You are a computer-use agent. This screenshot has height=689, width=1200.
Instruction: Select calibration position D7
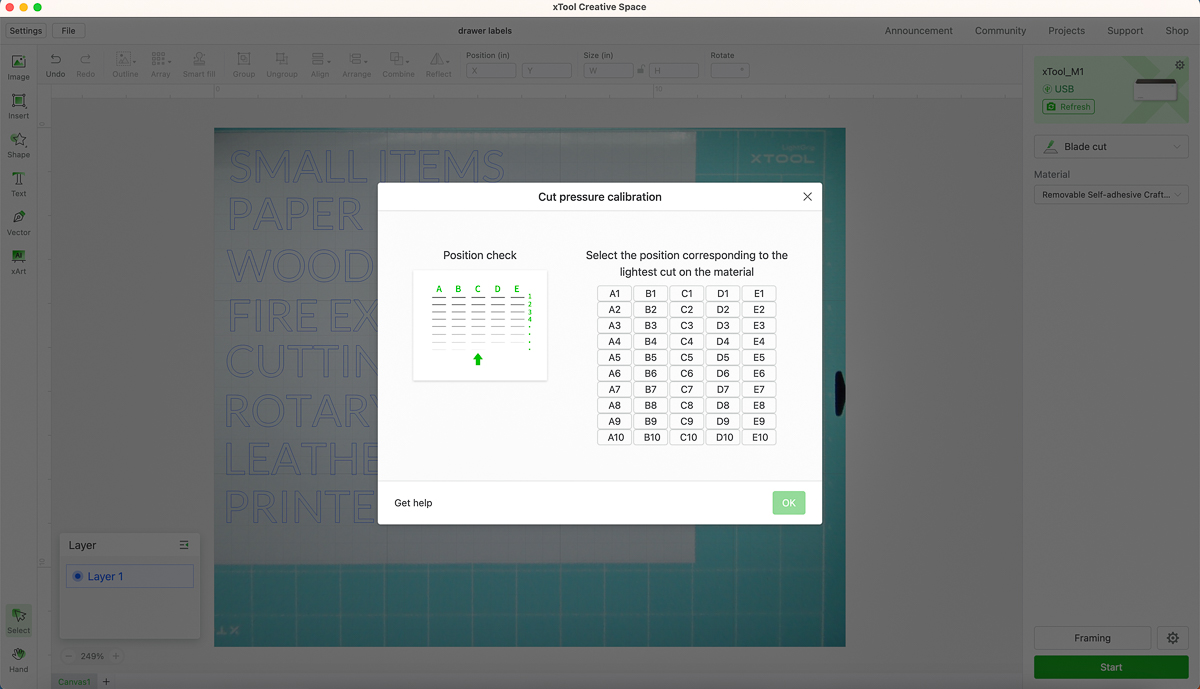click(x=723, y=390)
